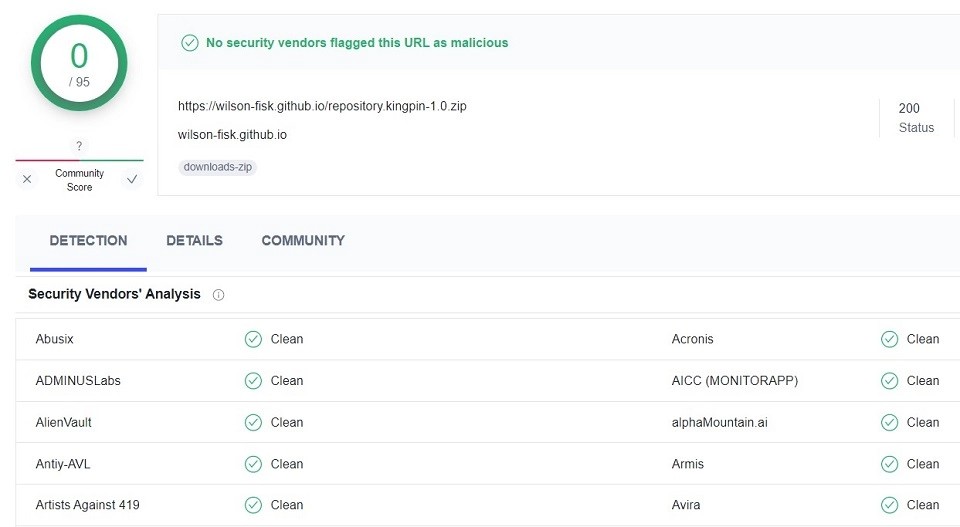
Task: Click the Clean check icon for Antiy-AVL
Action: pos(253,464)
